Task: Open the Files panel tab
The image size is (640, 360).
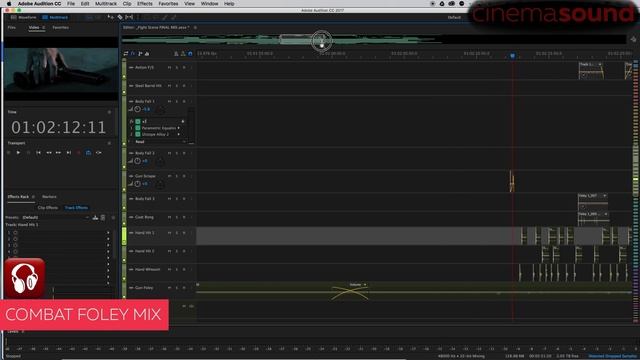Action: pyautogui.click(x=12, y=27)
